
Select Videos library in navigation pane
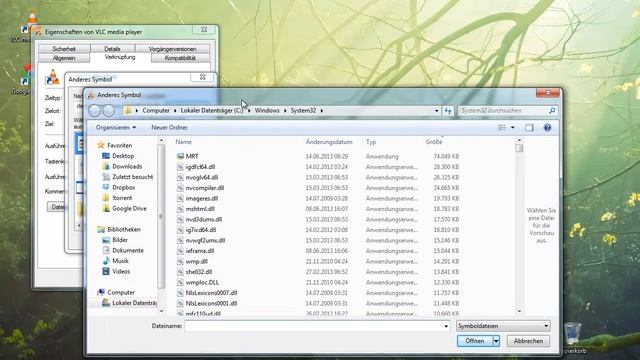pos(121,271)
